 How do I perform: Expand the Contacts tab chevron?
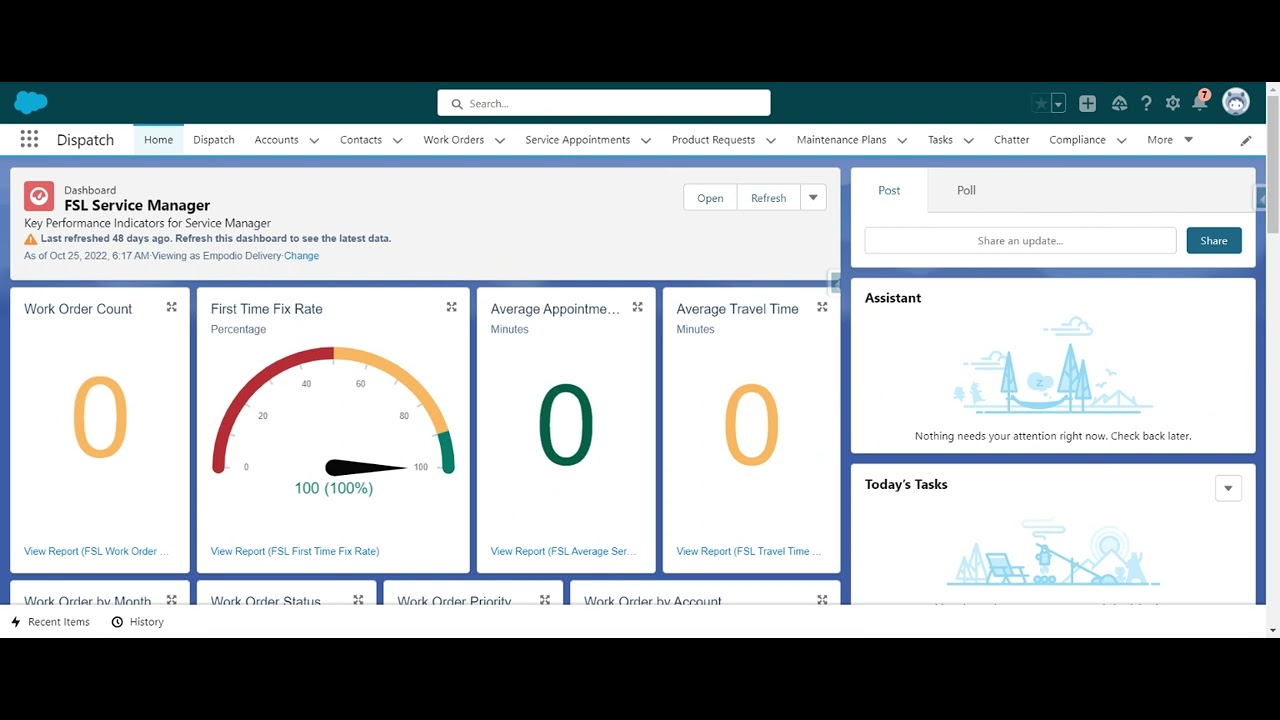click(x=397, y=141)
